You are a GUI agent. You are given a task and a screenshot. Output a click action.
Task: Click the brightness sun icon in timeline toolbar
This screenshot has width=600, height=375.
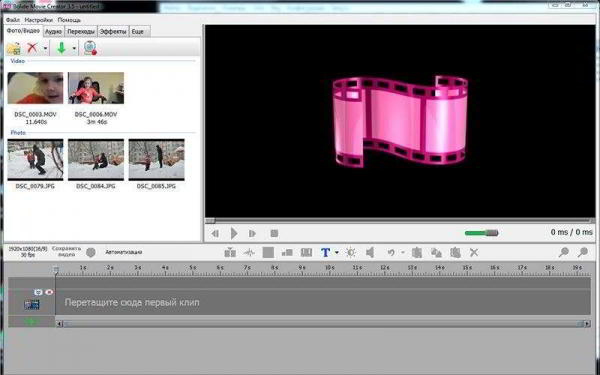tap(351, 253)
